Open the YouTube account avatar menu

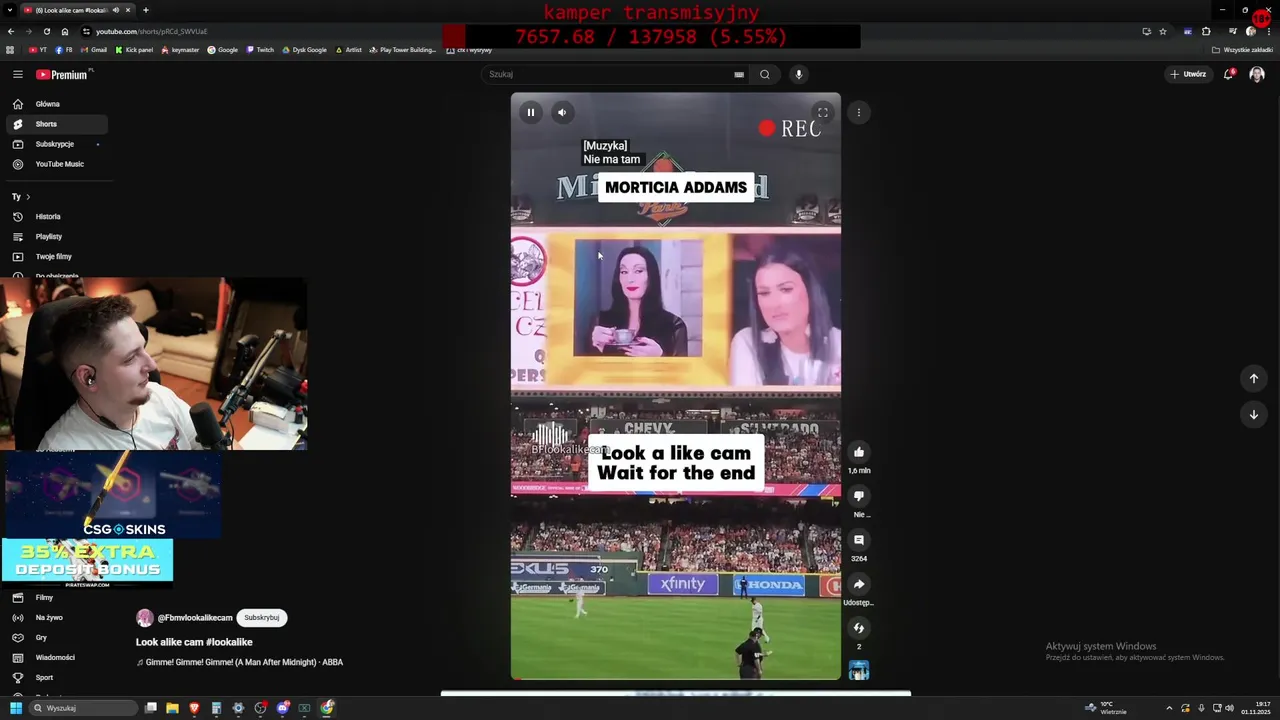(x=1257, y=74)
